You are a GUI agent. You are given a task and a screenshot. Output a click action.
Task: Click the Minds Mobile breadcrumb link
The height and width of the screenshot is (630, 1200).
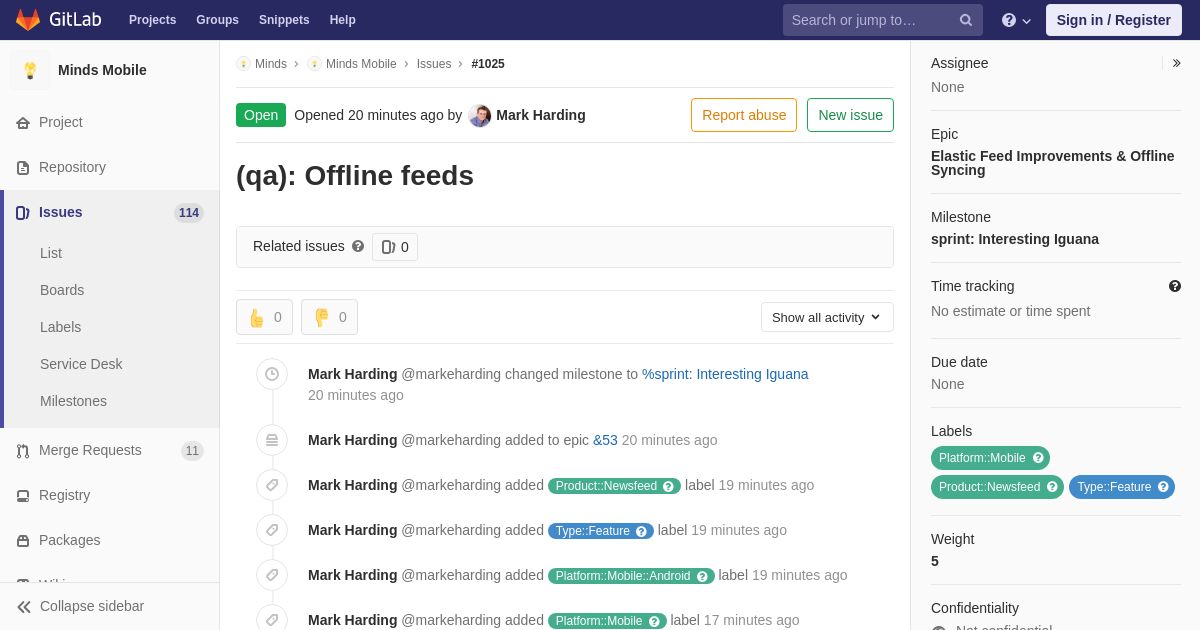coord(361,64)
